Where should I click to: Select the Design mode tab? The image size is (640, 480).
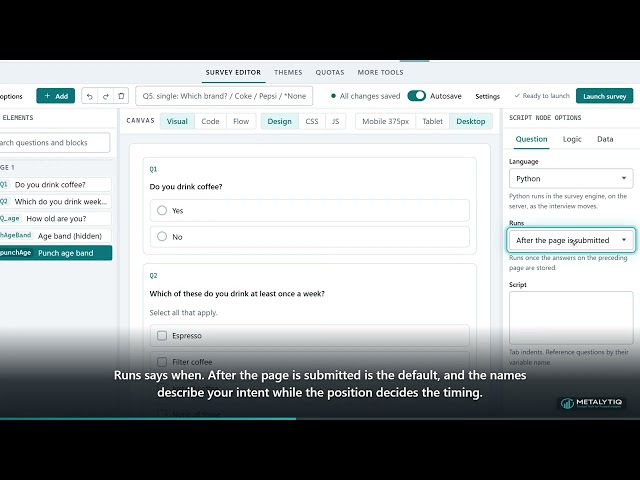(280, 121)
